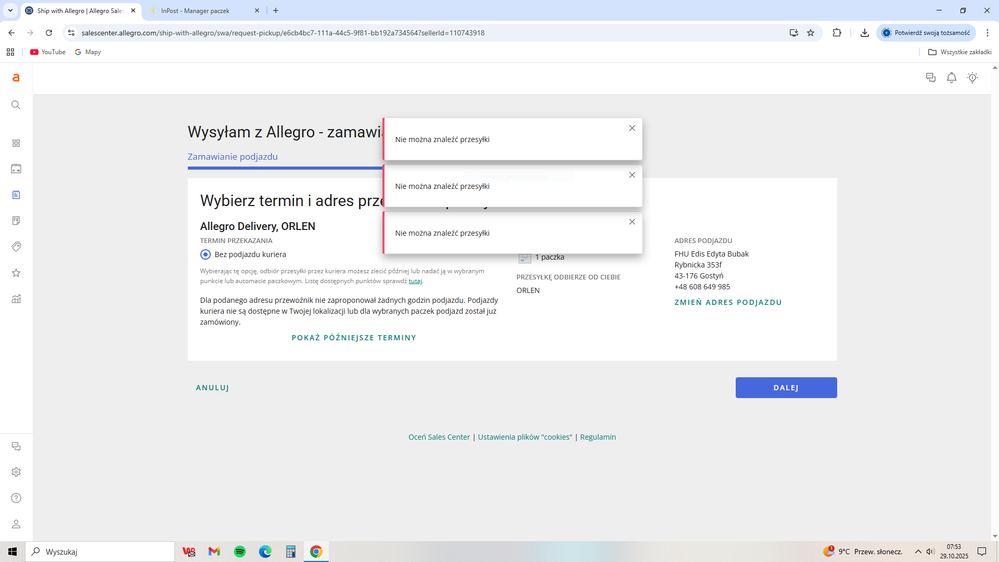Click the price tag icon in the sidebar
The image size is (999, 562).
(x=16, y=247)
